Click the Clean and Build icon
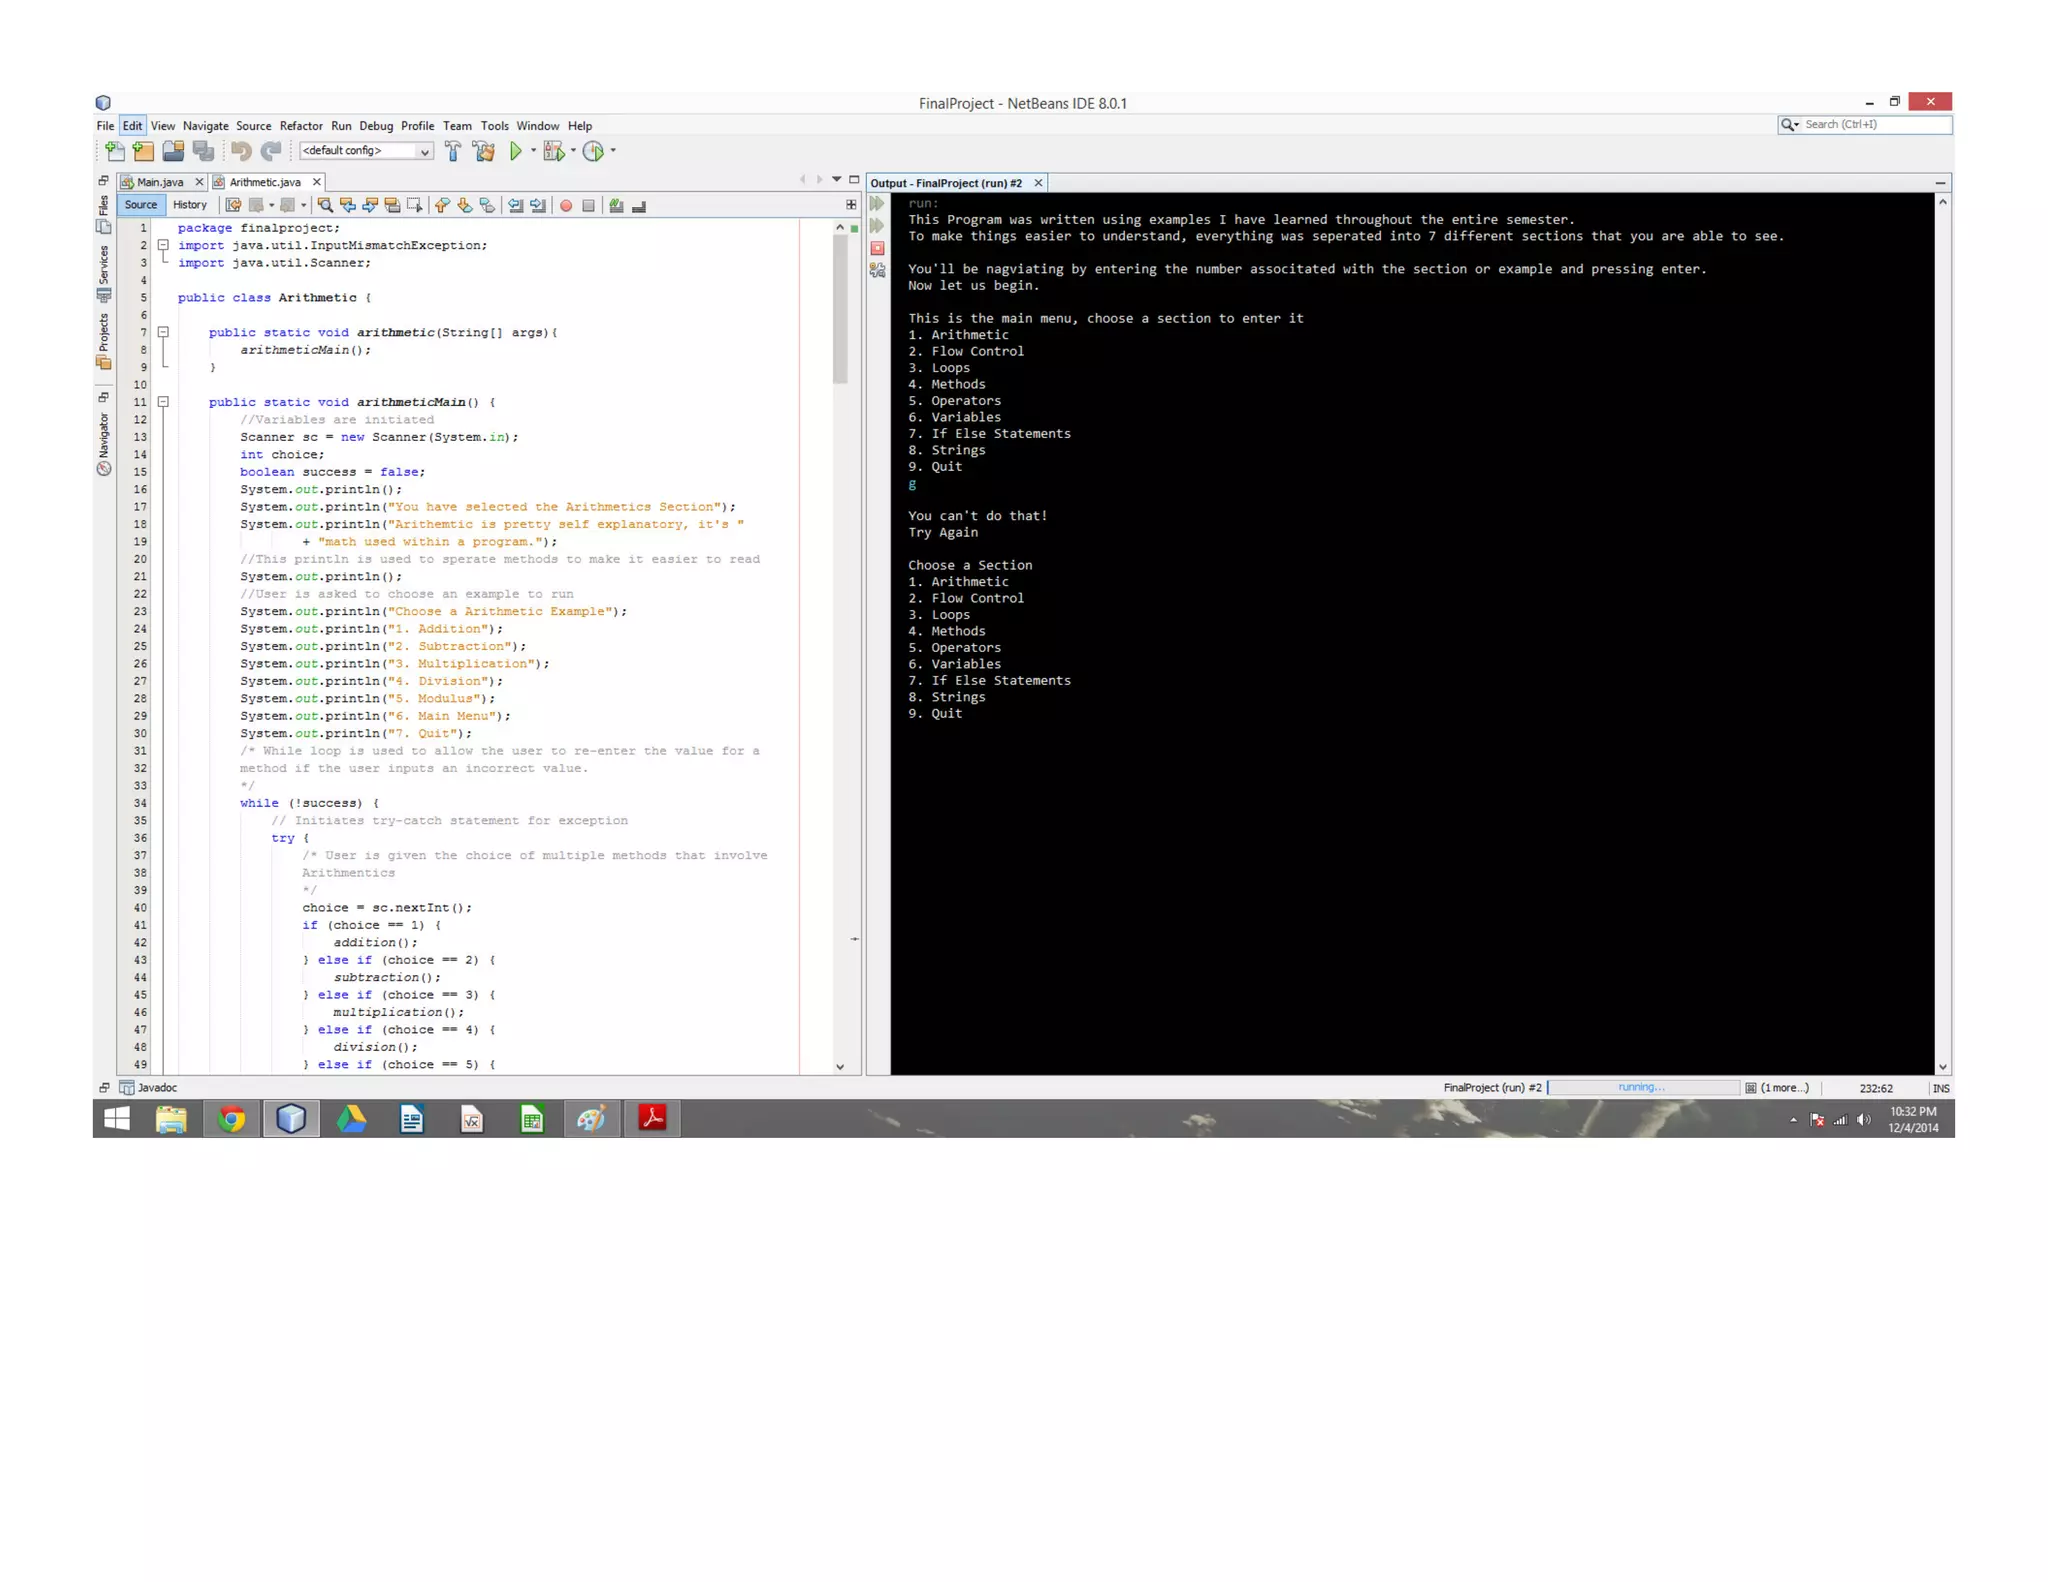The image size is (2048, 1582). (x=484, y=151)
